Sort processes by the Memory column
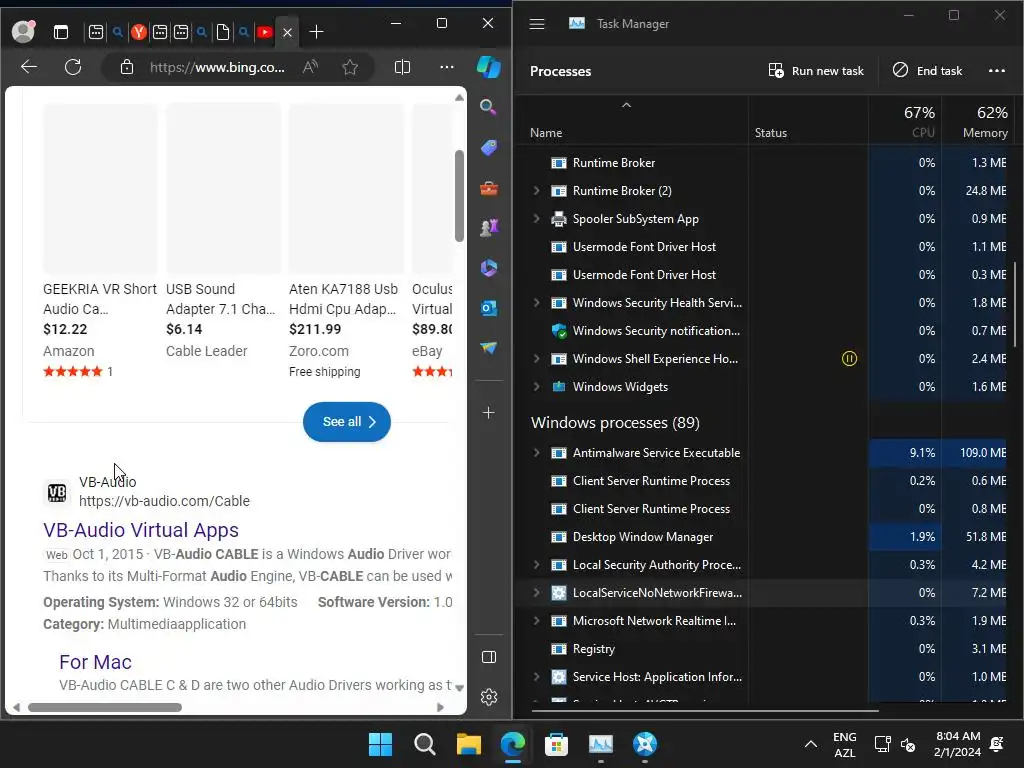 point(985,133)
